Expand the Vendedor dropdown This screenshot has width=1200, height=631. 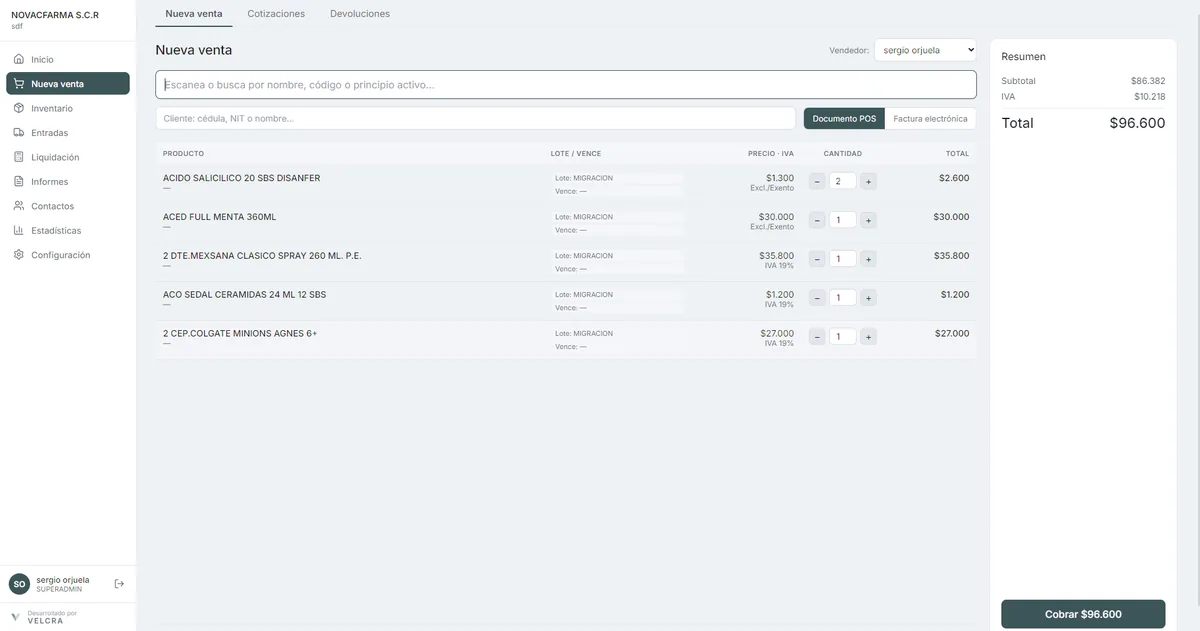(x=925, y=50)
